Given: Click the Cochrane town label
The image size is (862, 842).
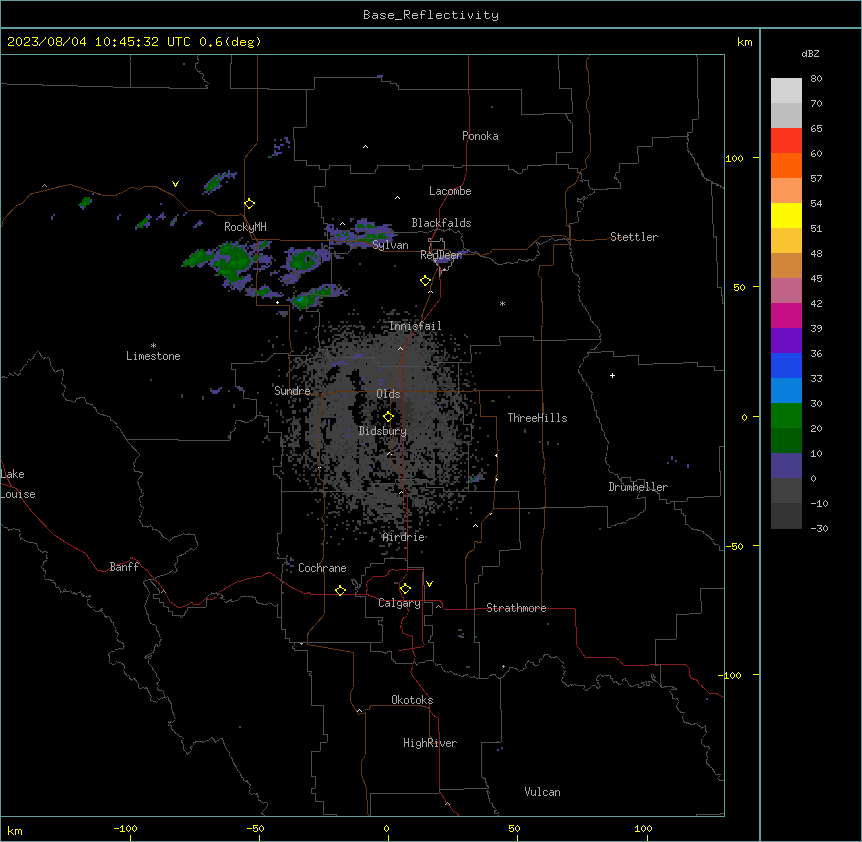Looking at the screenshot, I should point(322,568).
